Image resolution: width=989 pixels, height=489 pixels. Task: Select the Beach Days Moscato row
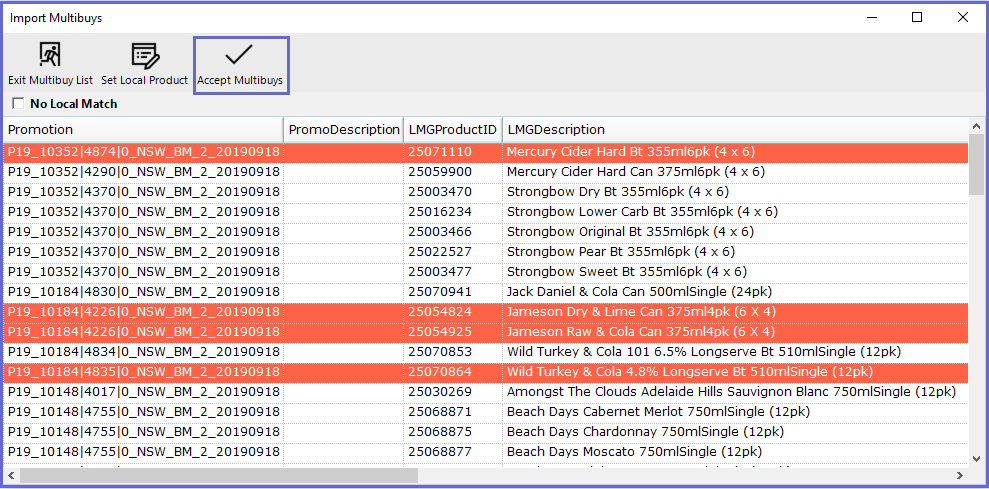click(486, 452)
